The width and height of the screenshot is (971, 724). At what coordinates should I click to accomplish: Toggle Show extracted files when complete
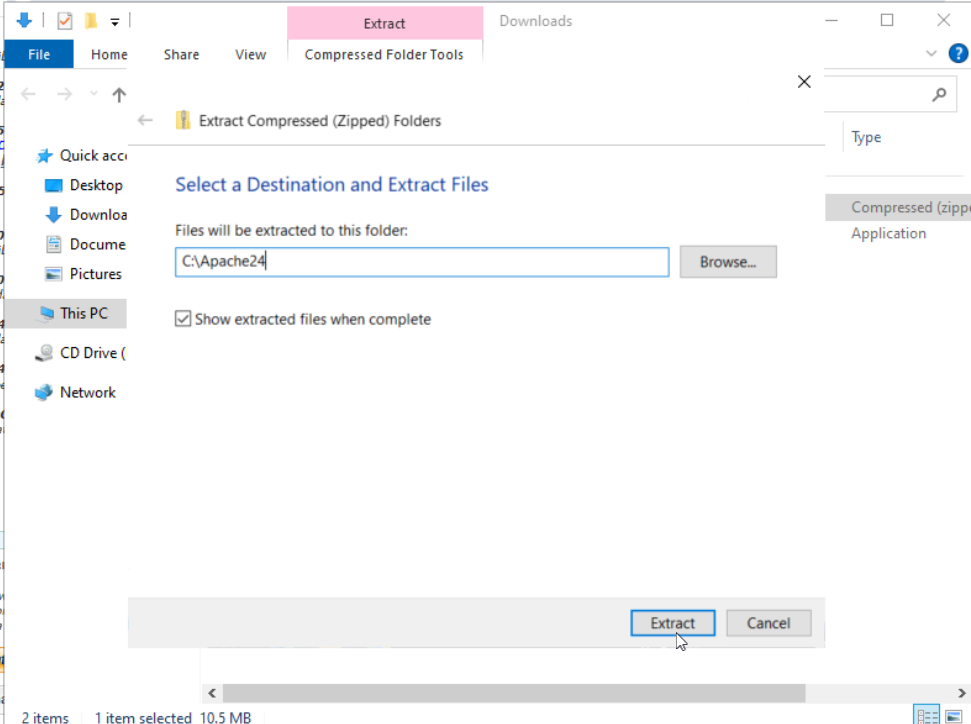point(183,319)
